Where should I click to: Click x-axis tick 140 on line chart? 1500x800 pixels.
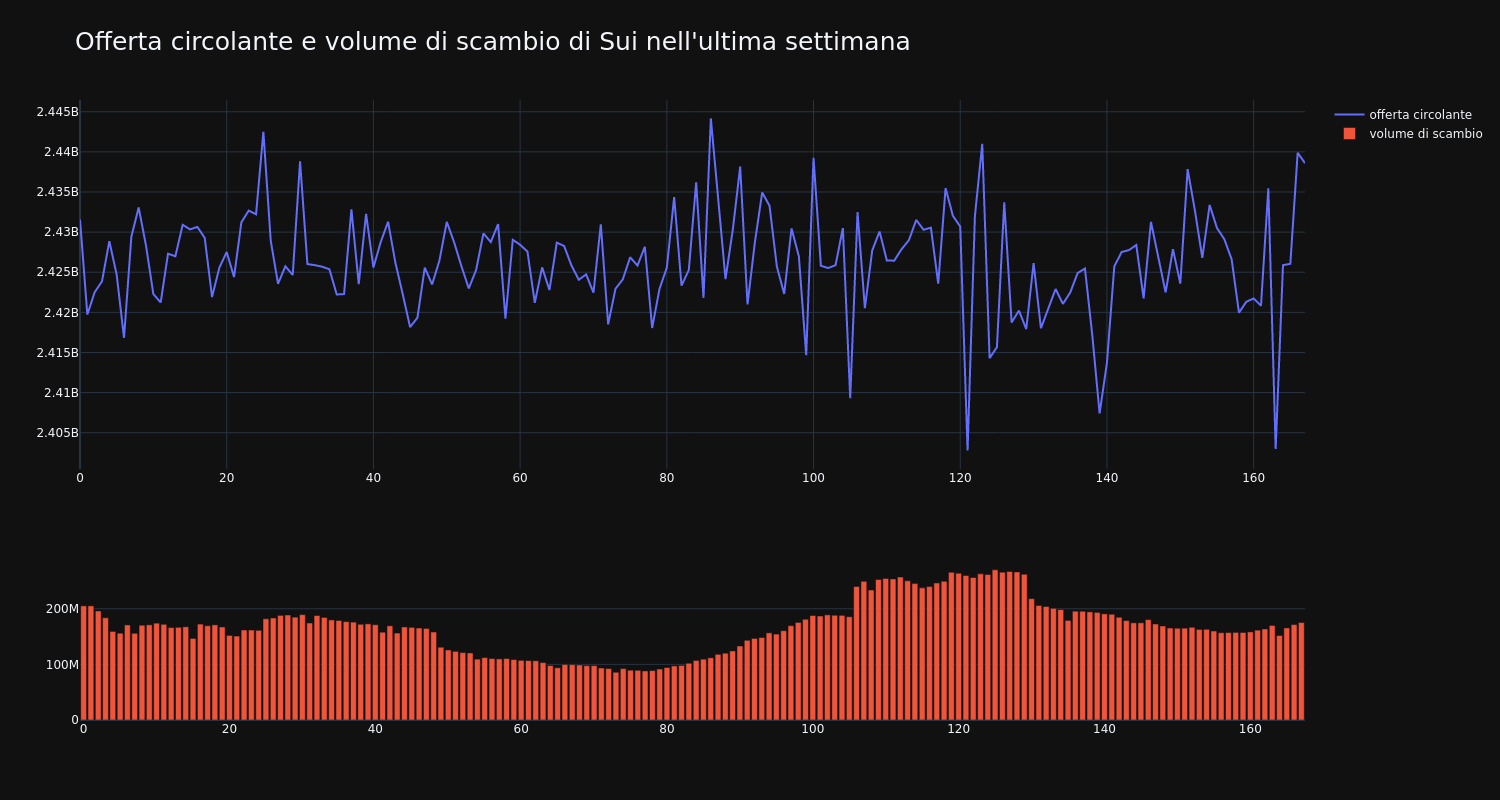coord(1107,478)
